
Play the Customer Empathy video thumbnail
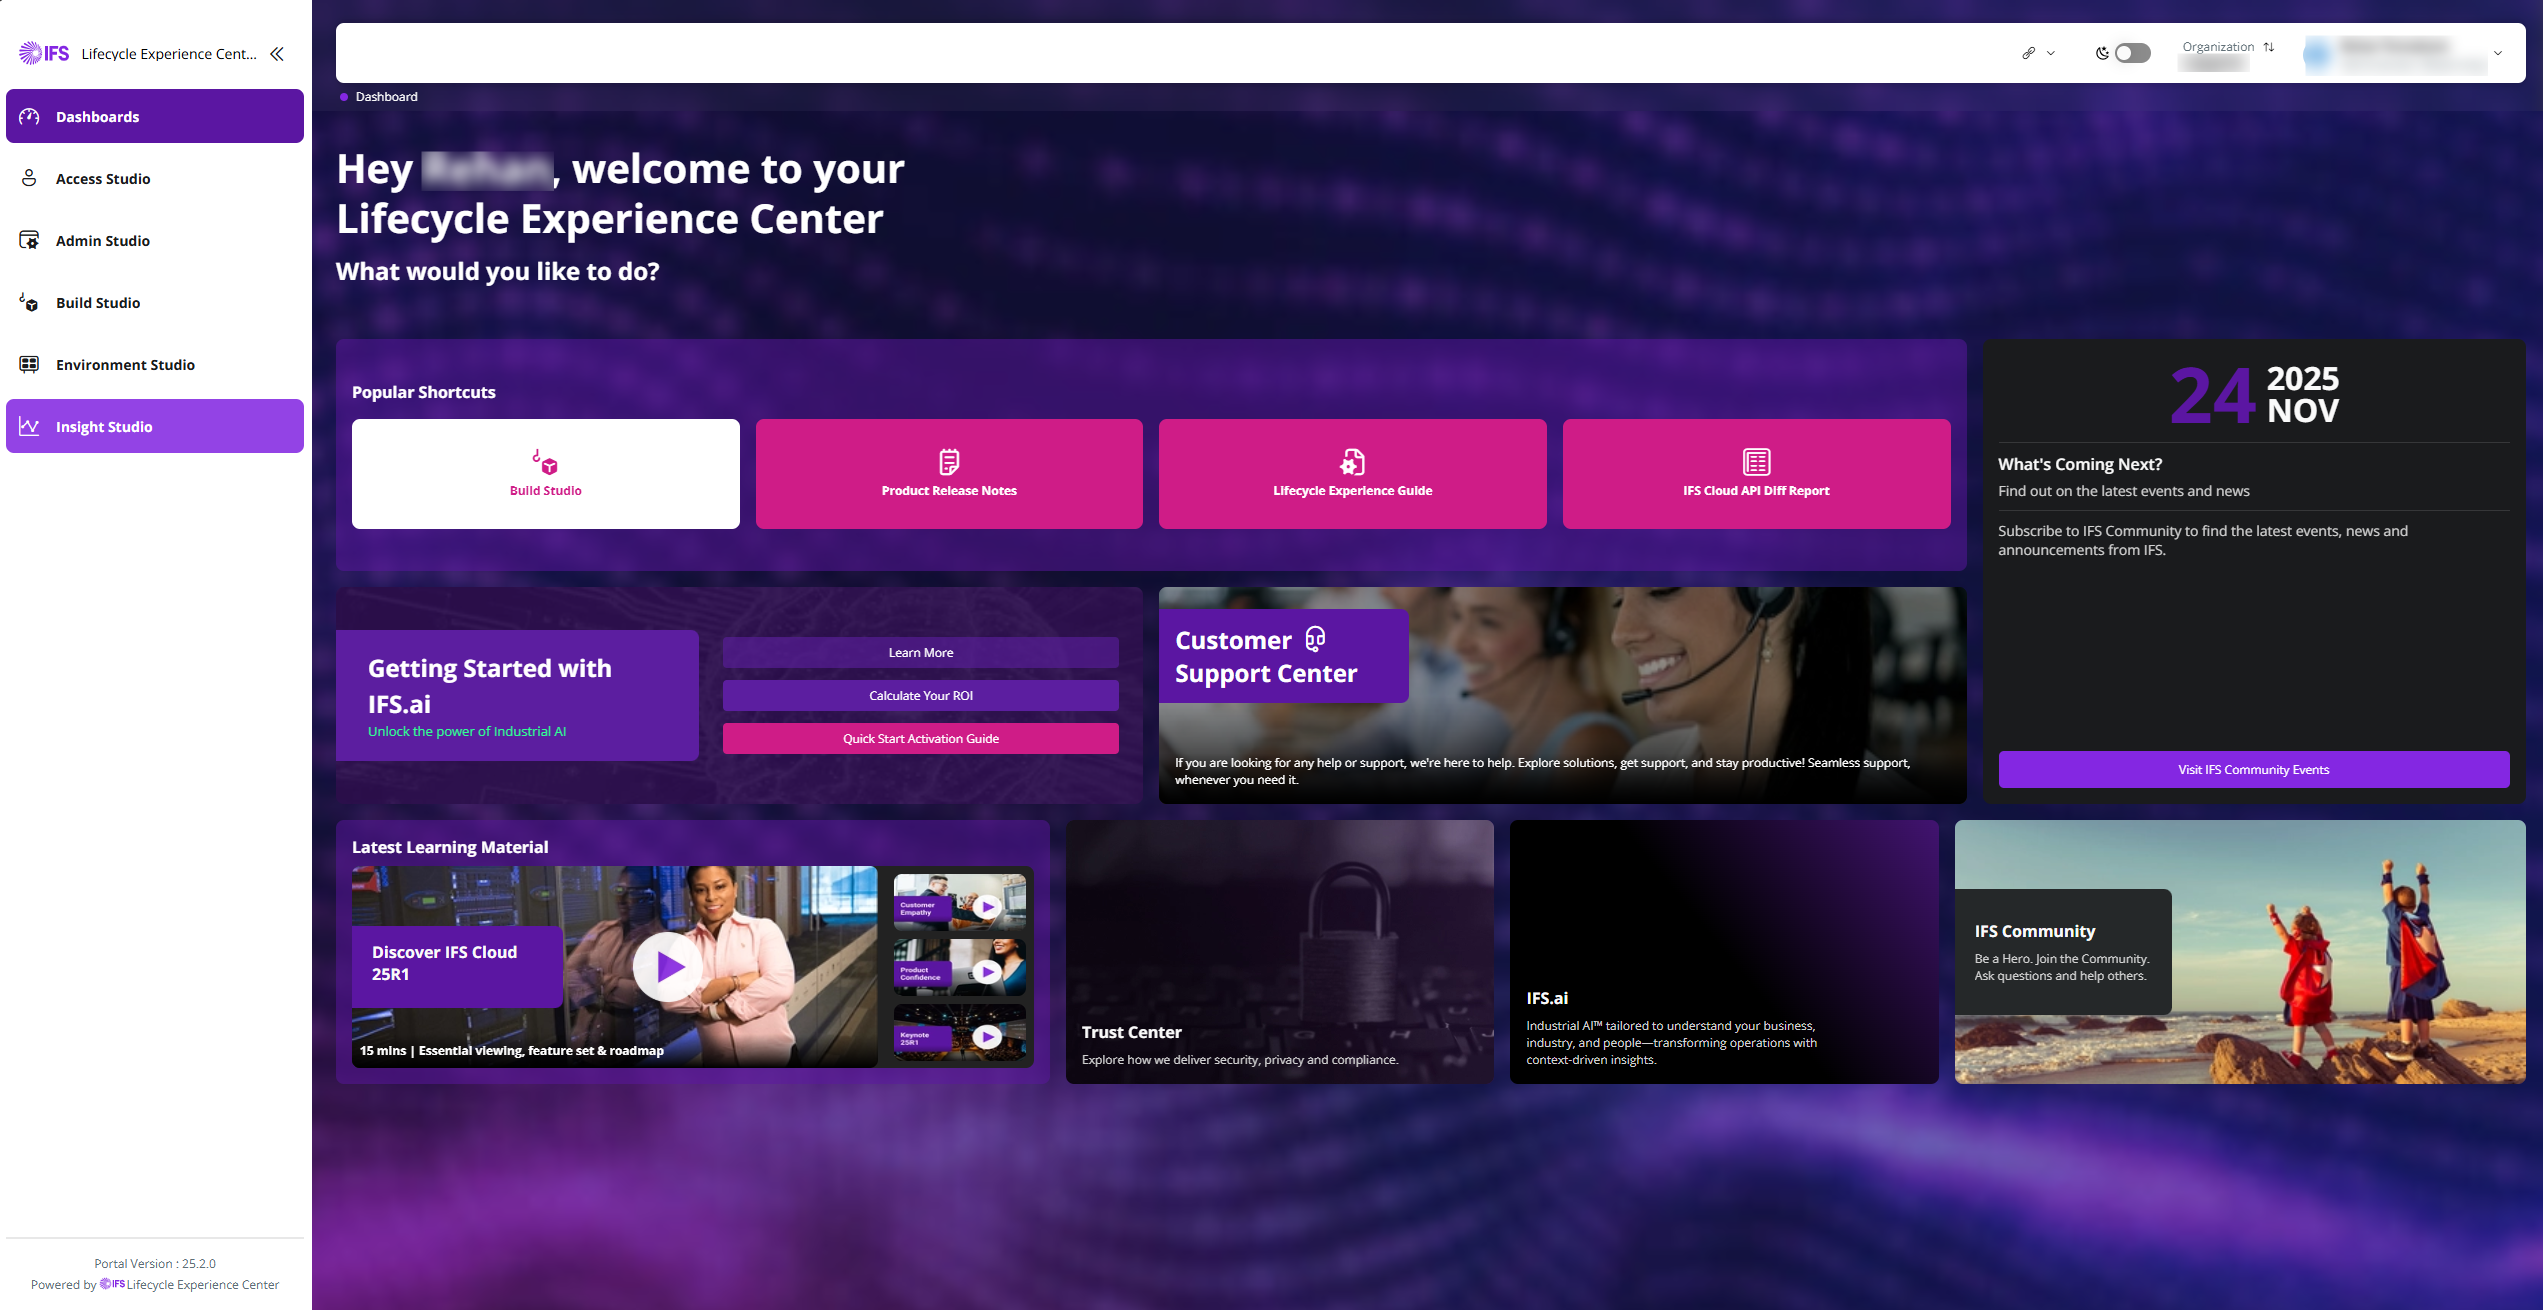tap(987, 906)
